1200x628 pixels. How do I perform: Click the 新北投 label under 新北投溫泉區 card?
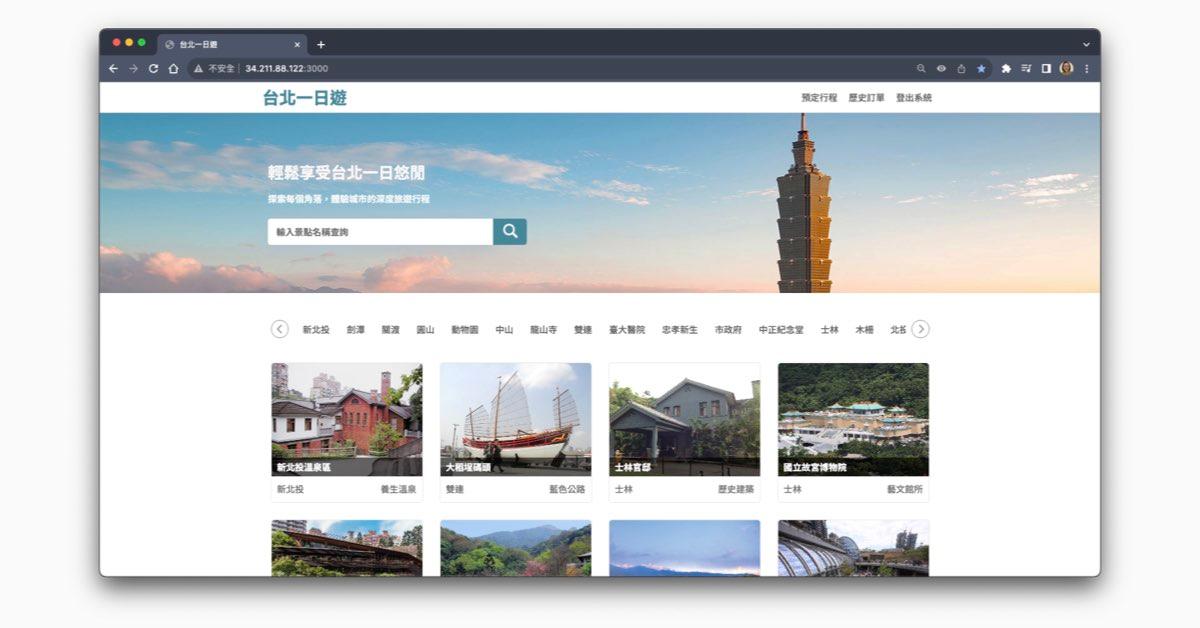pos(290,490)
